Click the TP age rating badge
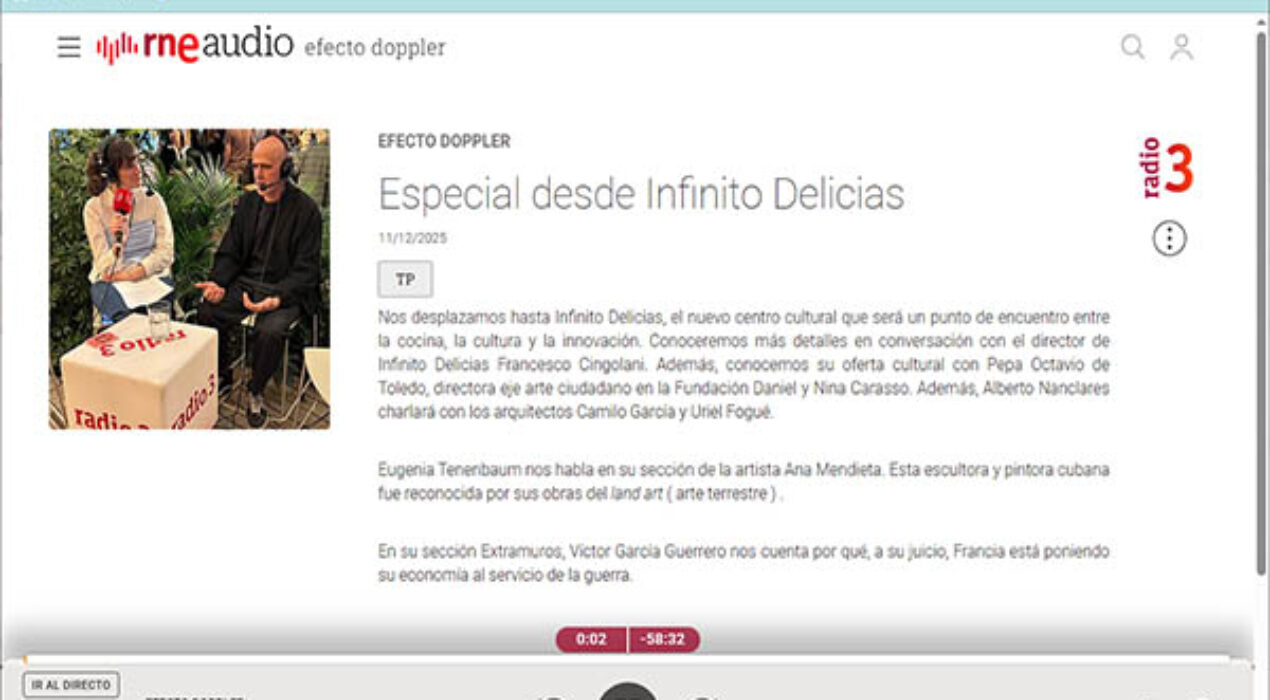 (405, 280)
